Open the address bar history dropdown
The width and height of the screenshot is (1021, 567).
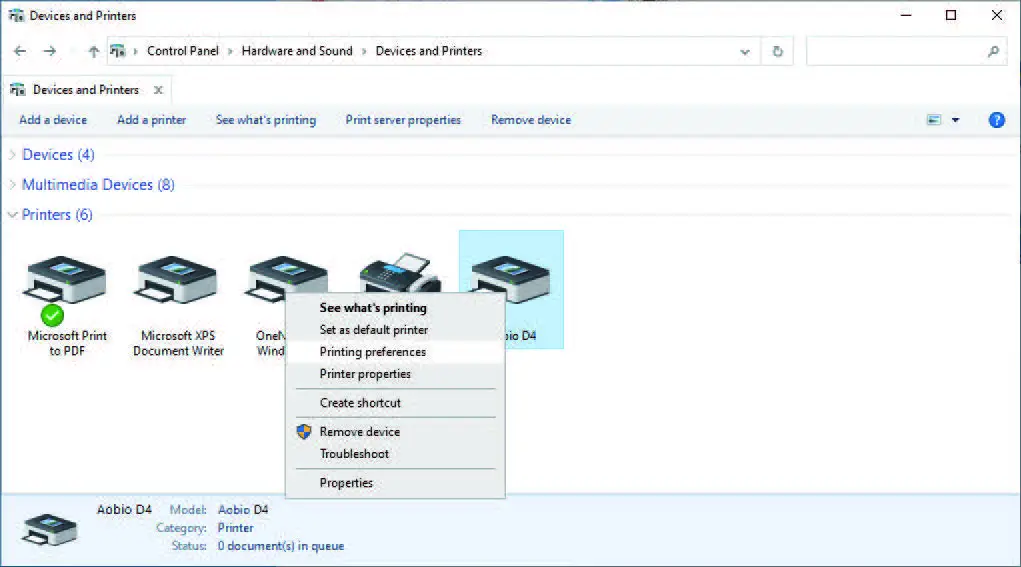745,52
